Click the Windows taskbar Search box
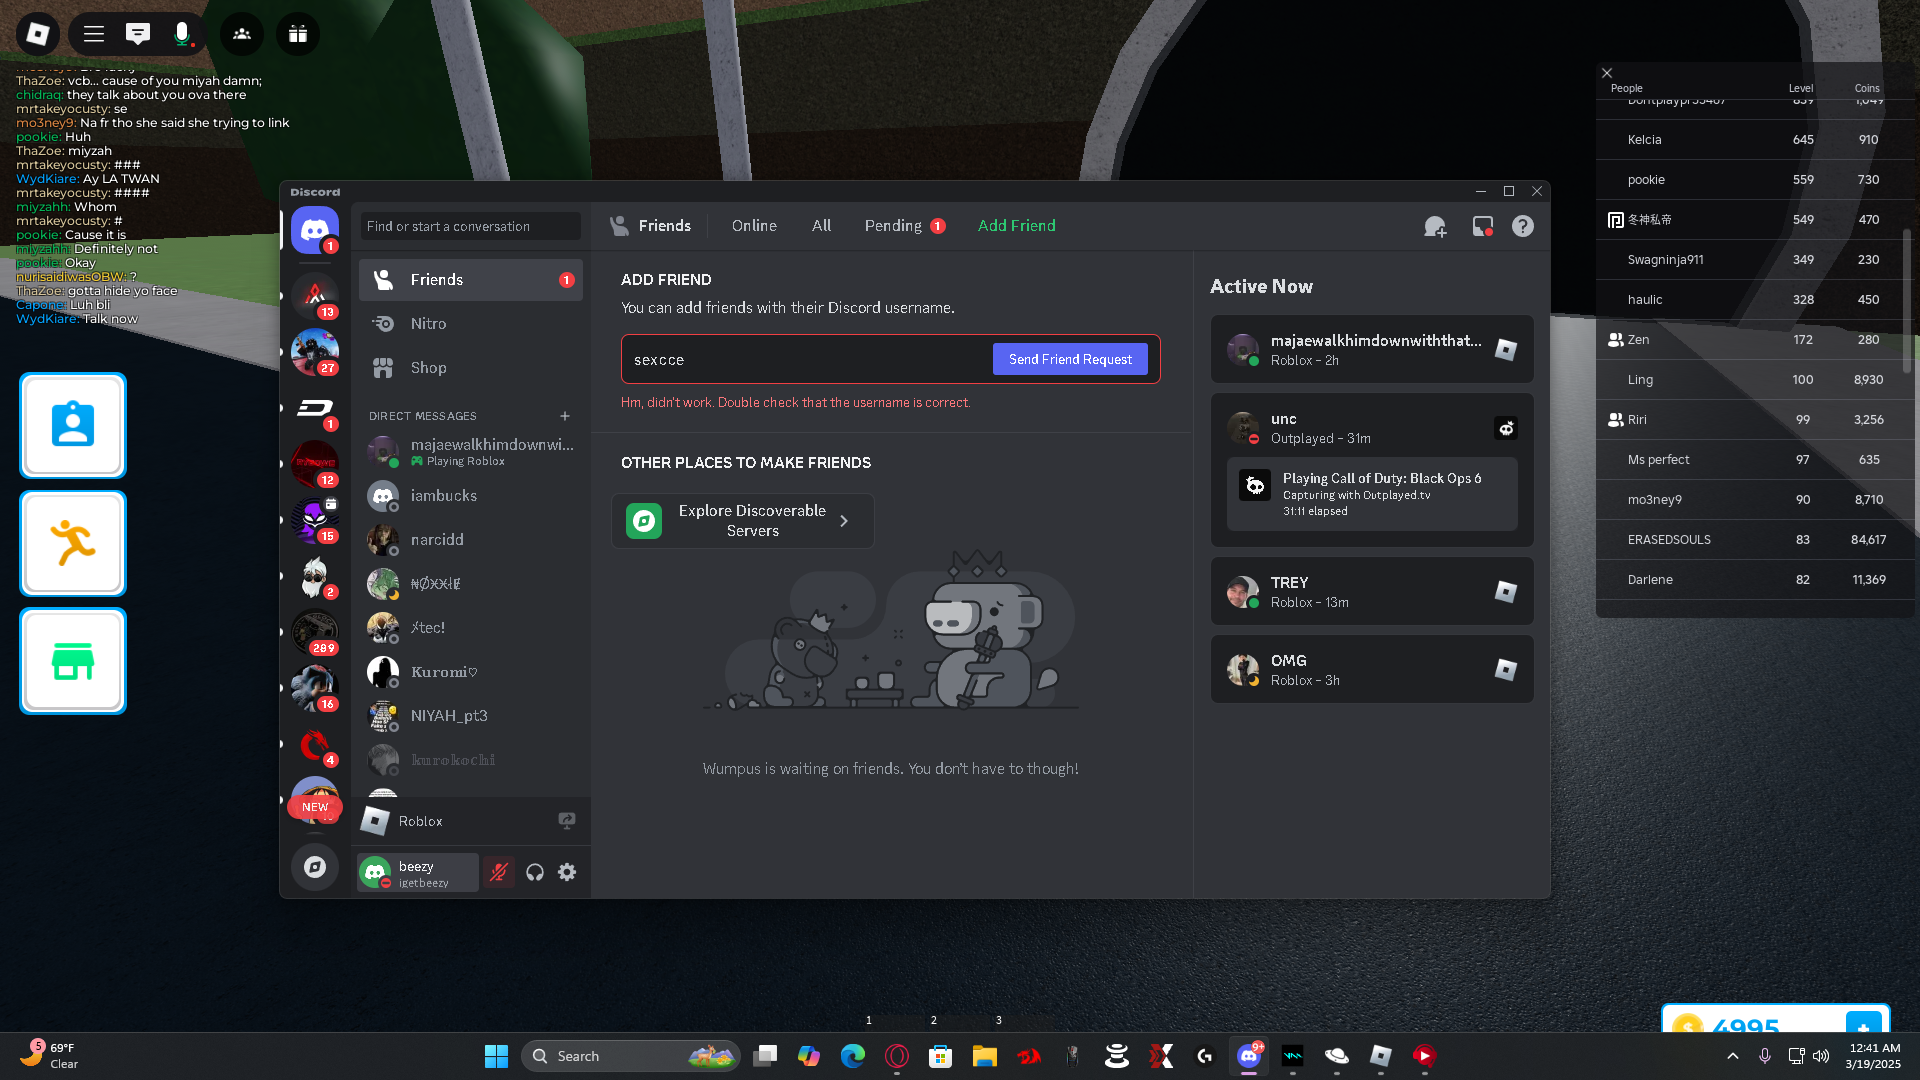 click(631, 1056)
